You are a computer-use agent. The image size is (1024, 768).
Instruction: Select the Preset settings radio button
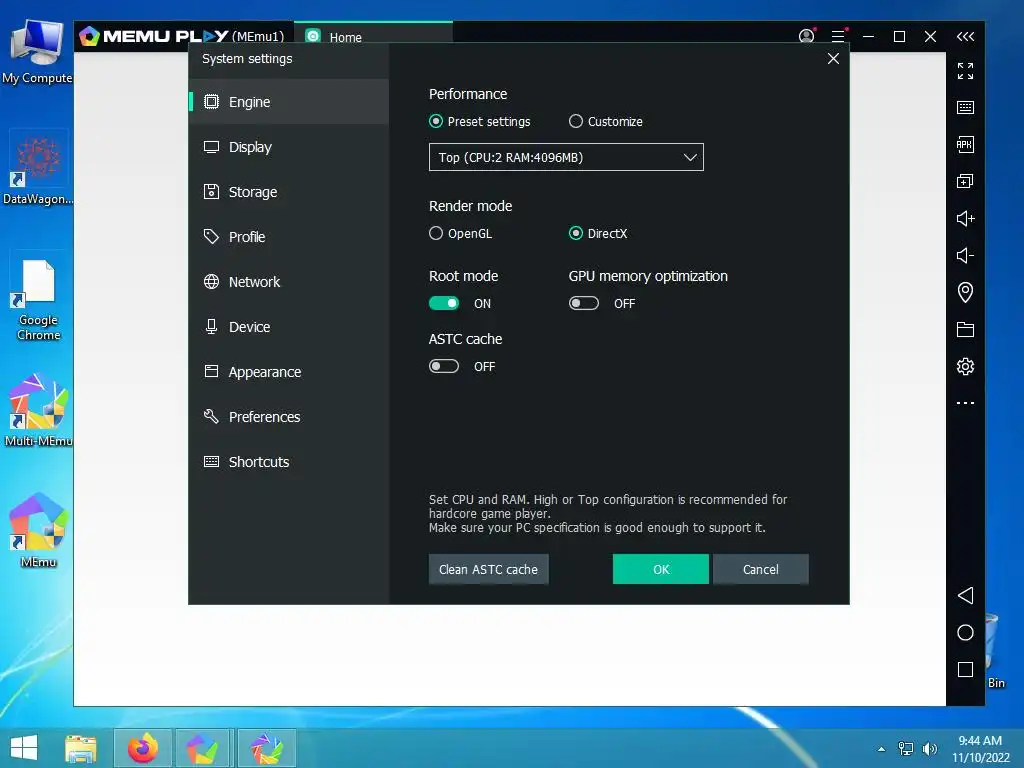[x=436, y=121]
